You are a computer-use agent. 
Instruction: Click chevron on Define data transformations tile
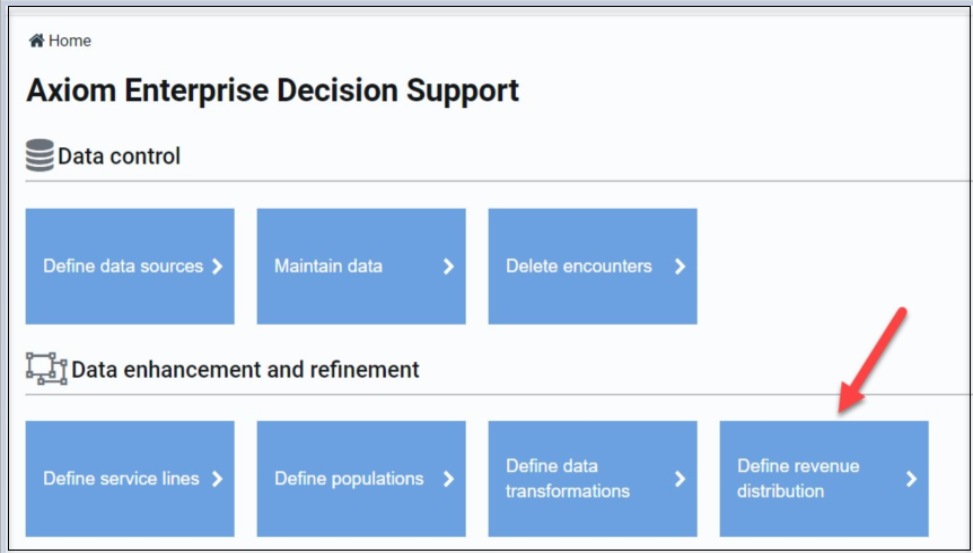pyautogui.click(x=680, y=479)
